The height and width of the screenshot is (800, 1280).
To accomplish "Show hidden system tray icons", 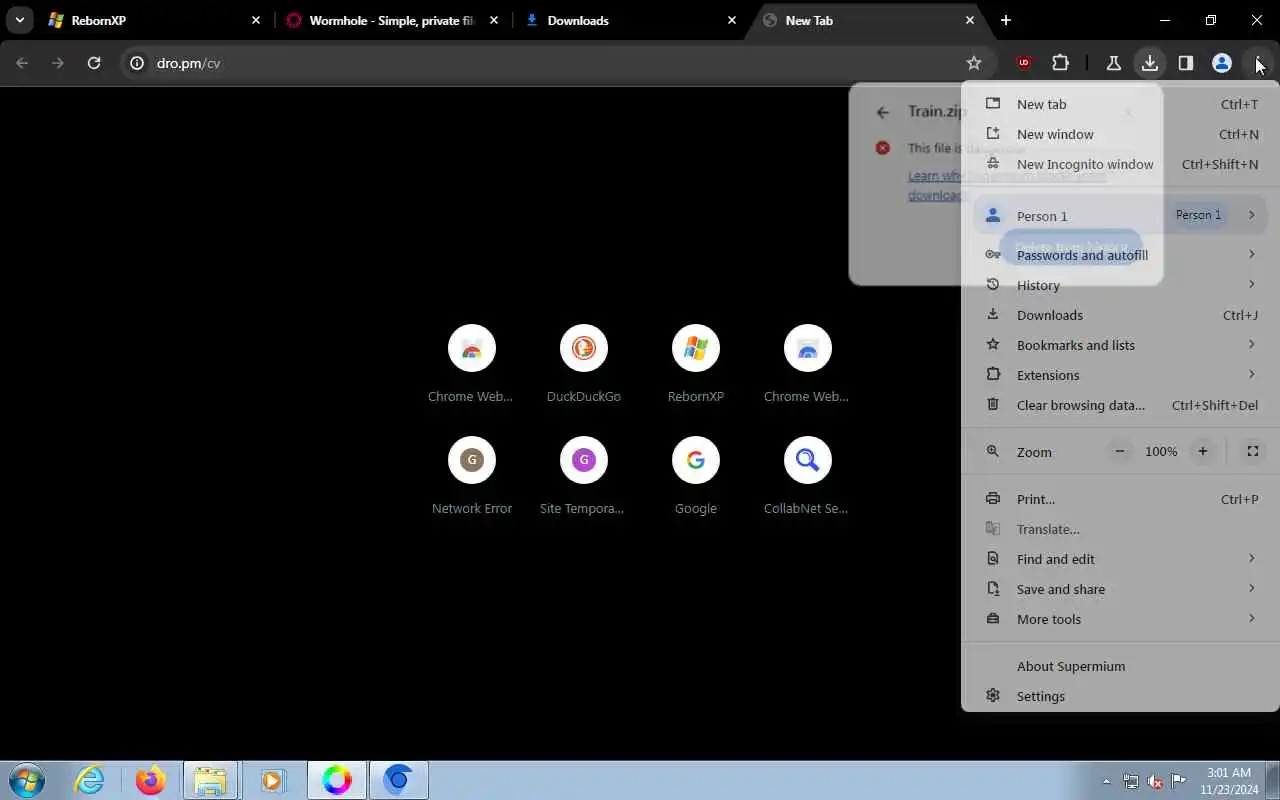I will pyautogui.click(x=1106, y=781).
